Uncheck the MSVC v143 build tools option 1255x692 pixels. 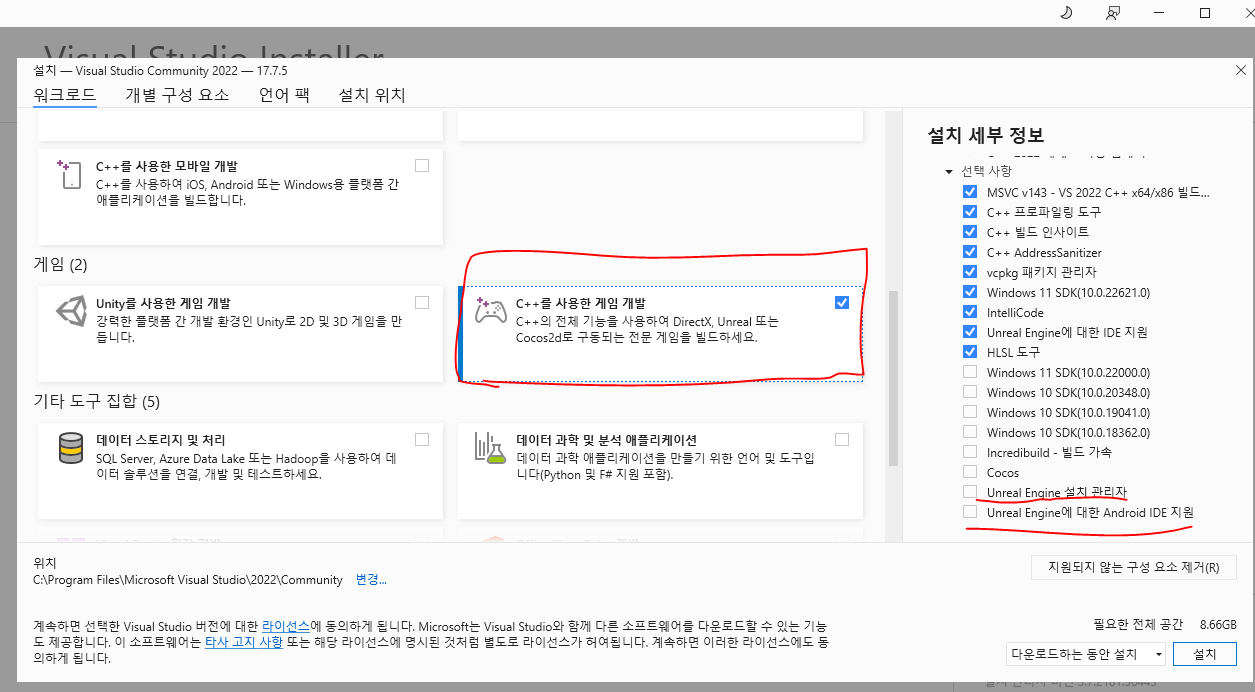[x=969, y=191]
